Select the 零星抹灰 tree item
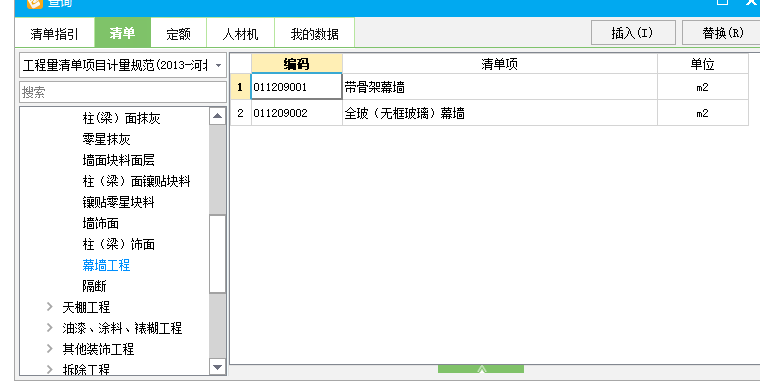The width and height of the screenshot is (760, 386). click(x=106, y=139)
